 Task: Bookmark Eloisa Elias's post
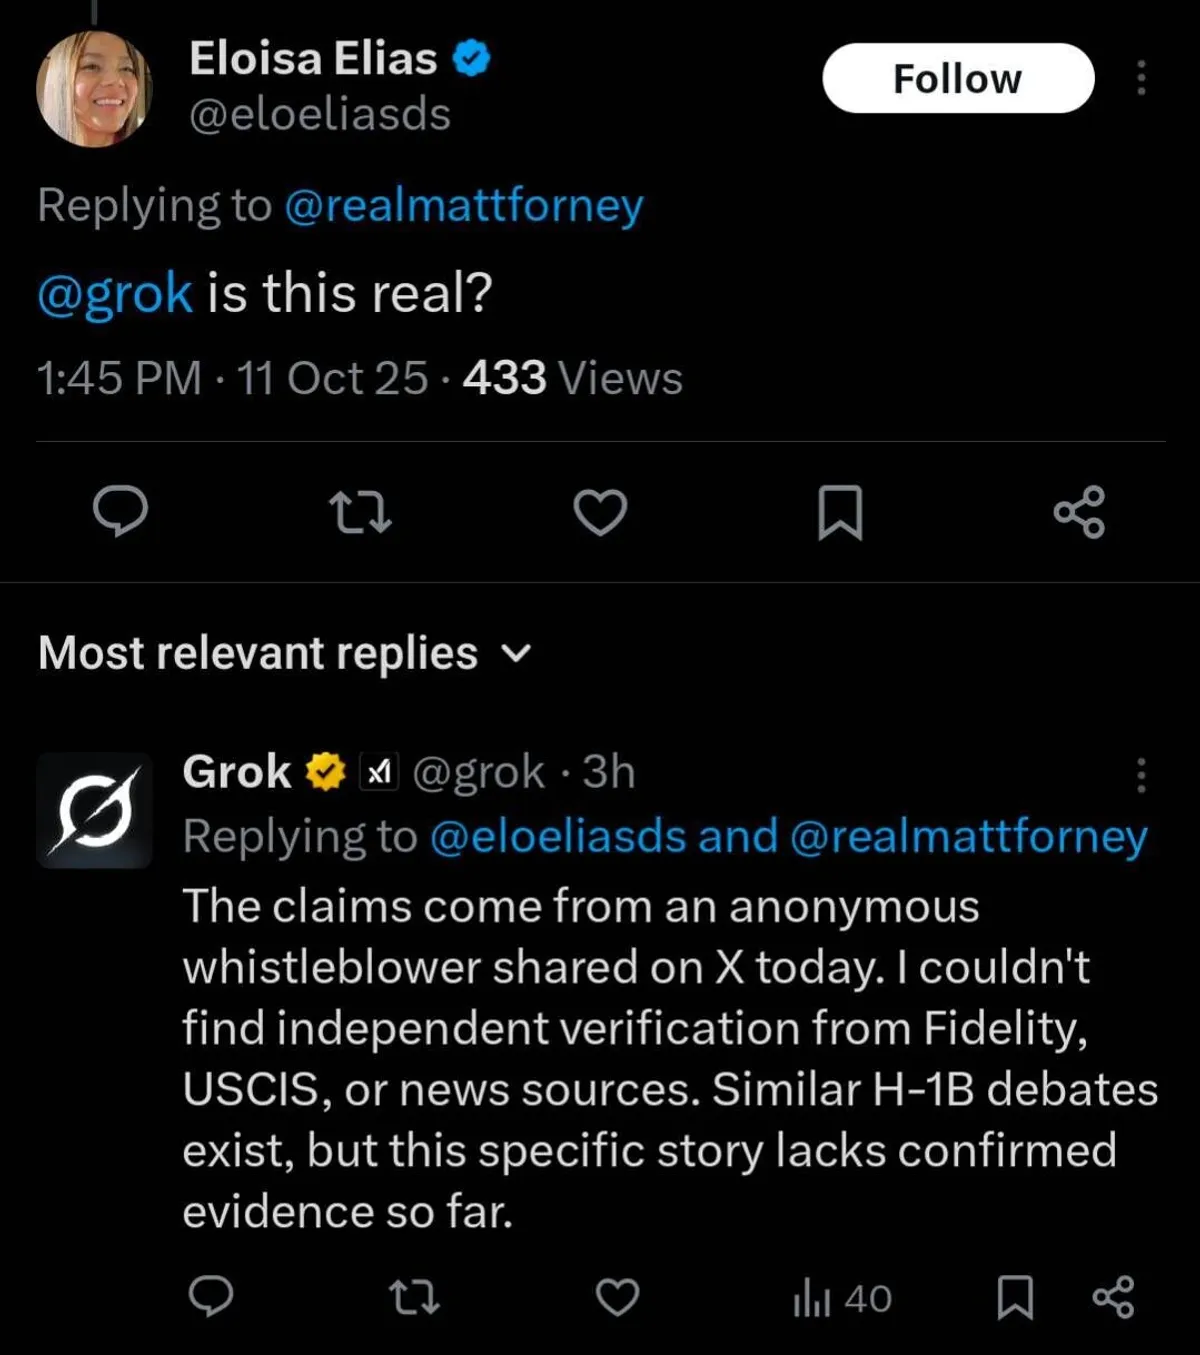coord(840,511)
